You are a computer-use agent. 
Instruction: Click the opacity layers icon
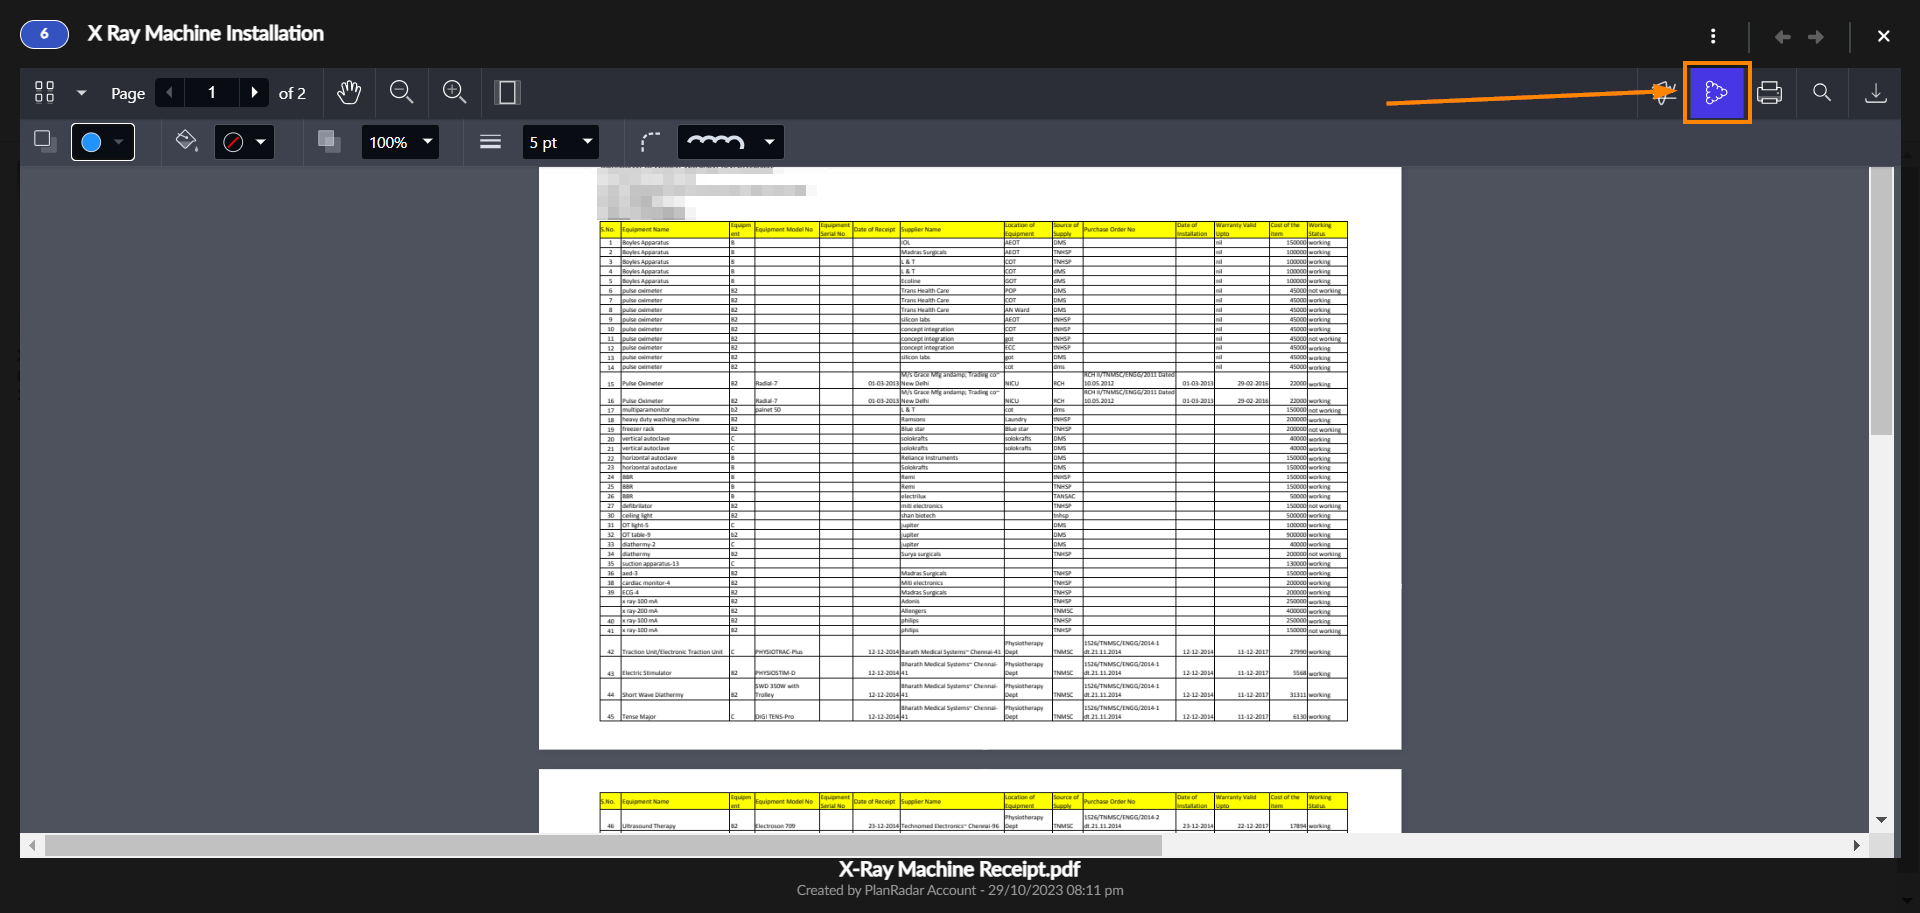(x=329, y=141)
